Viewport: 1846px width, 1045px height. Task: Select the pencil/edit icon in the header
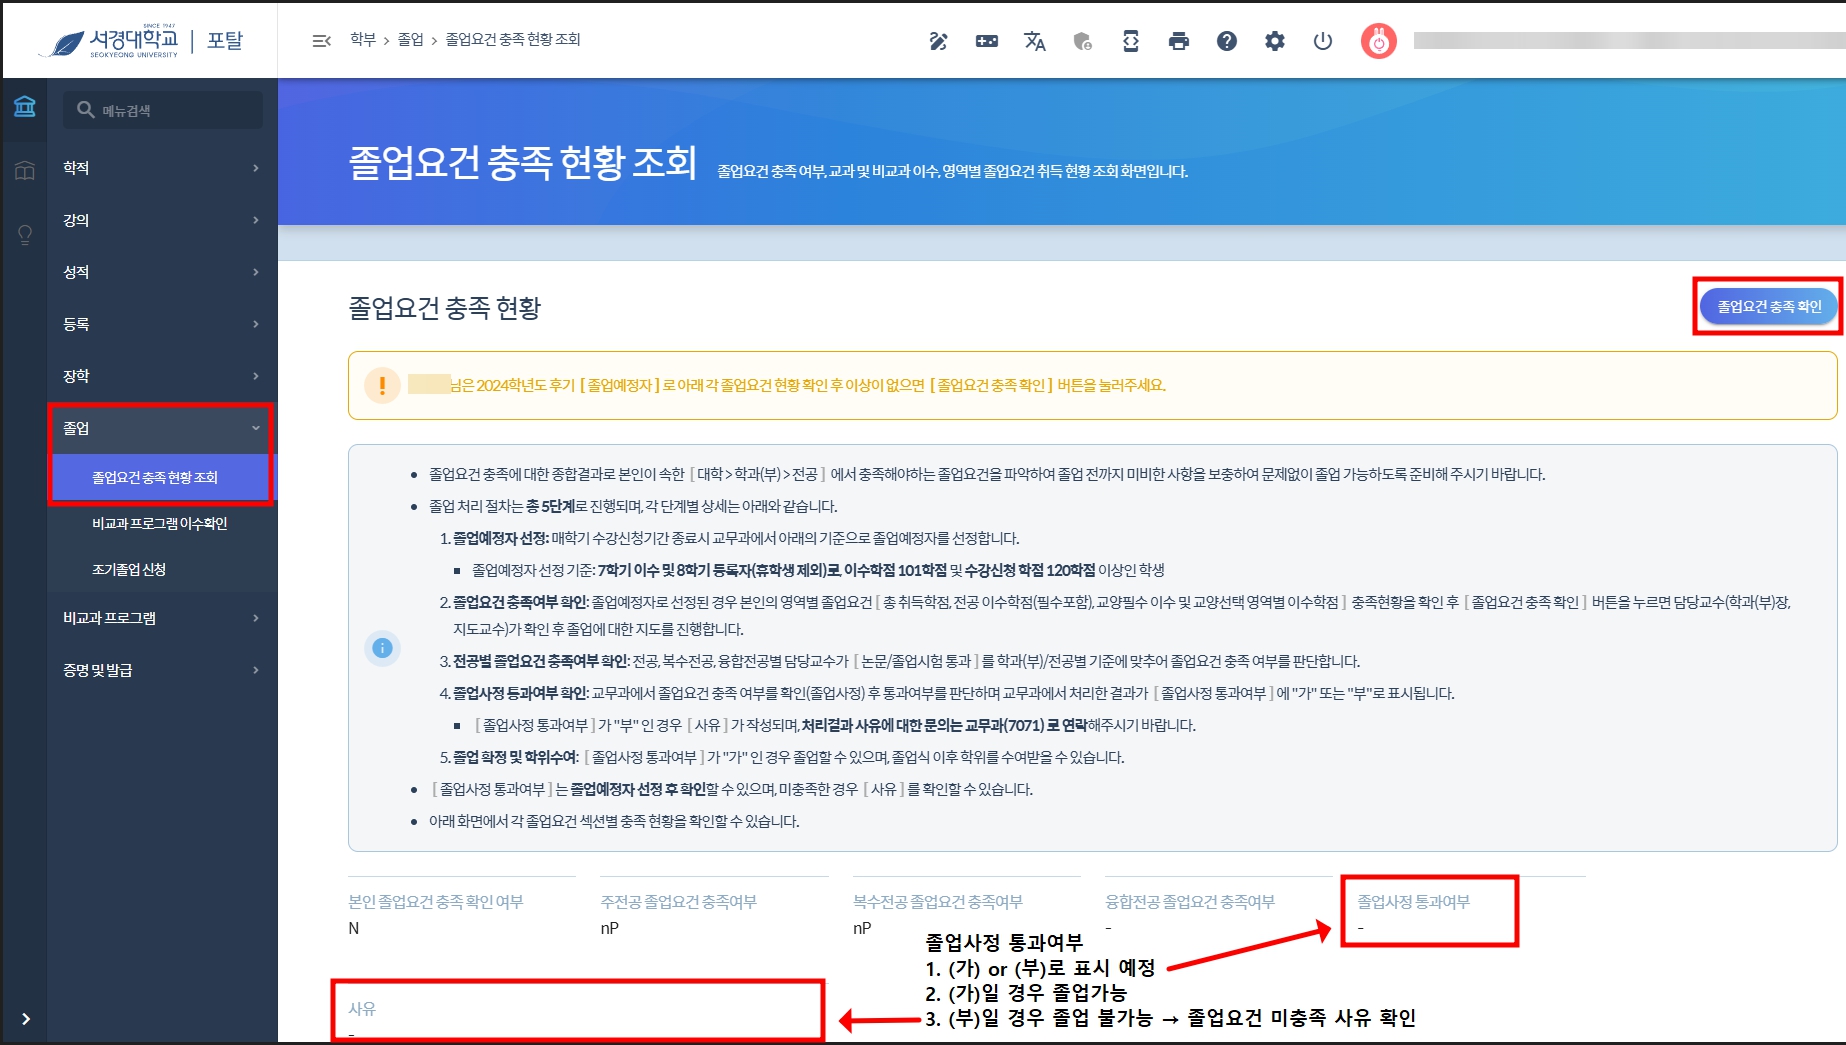pos(939,41)
